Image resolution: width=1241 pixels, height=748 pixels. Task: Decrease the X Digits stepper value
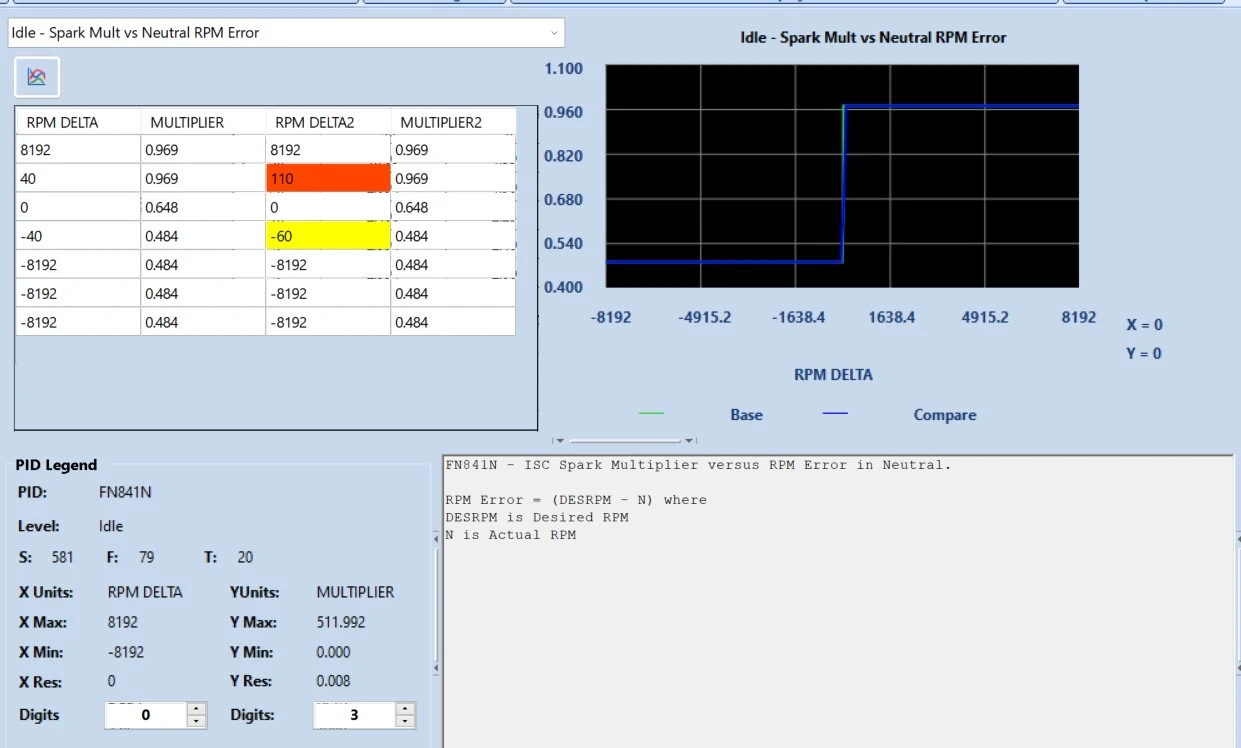tap(197, 721)
